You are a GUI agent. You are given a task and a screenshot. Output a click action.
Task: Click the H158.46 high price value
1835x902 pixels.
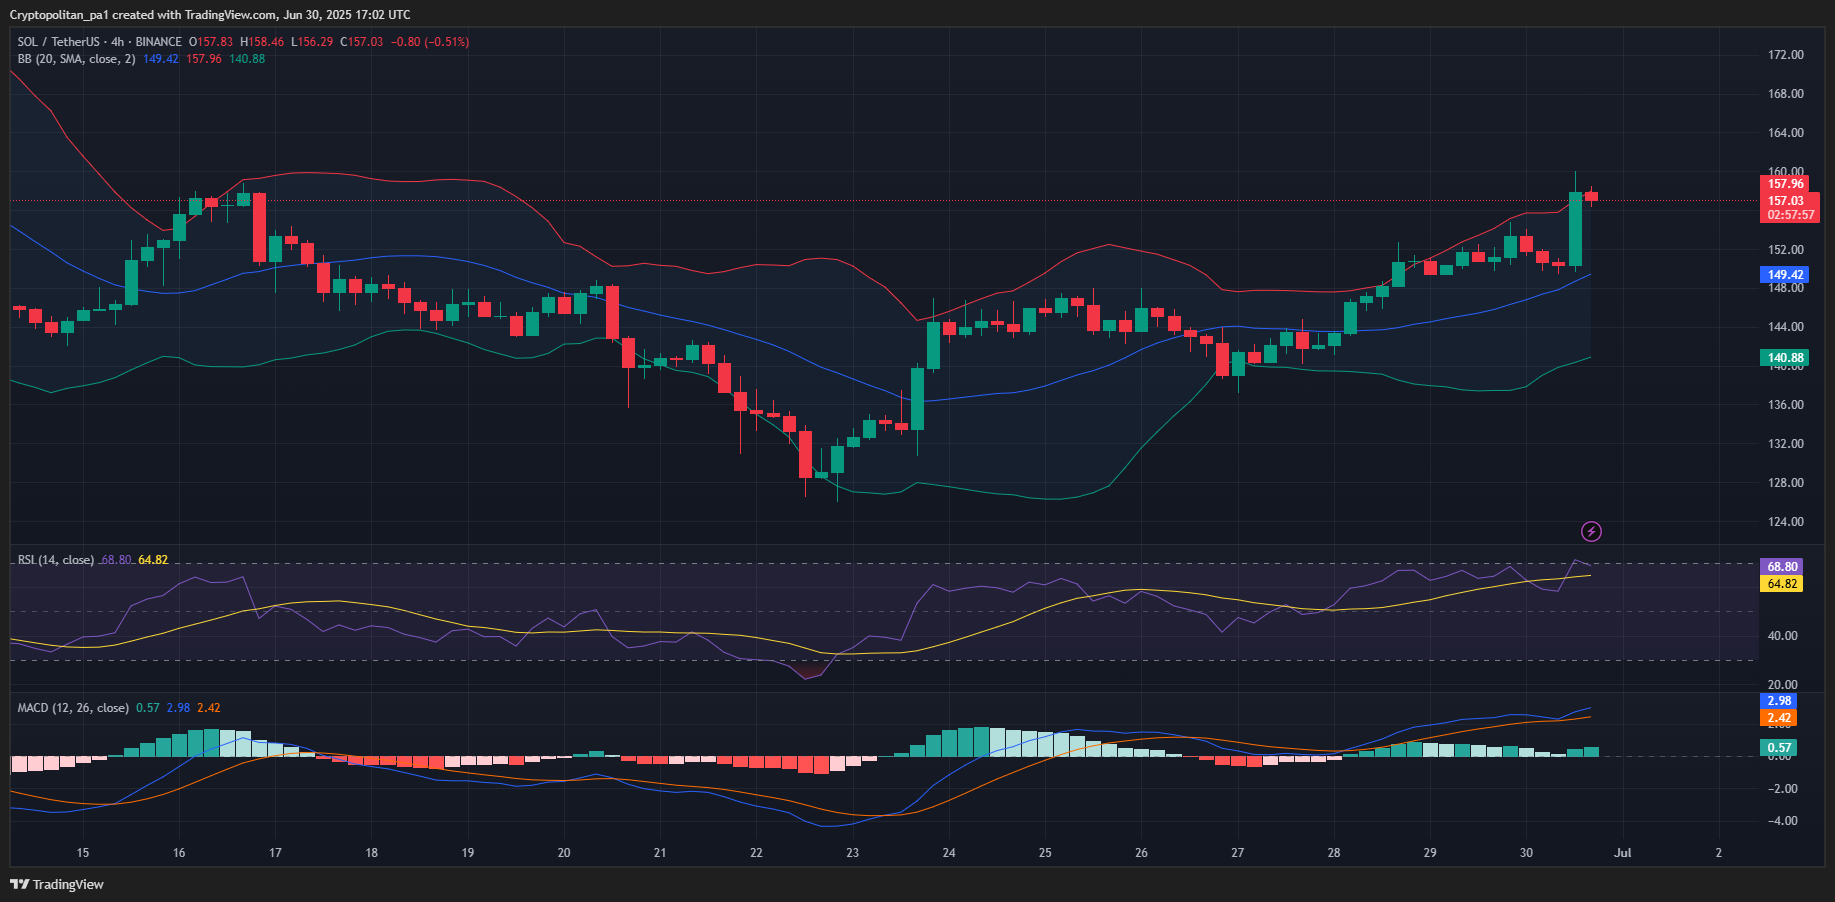click(x=262, y=42)
